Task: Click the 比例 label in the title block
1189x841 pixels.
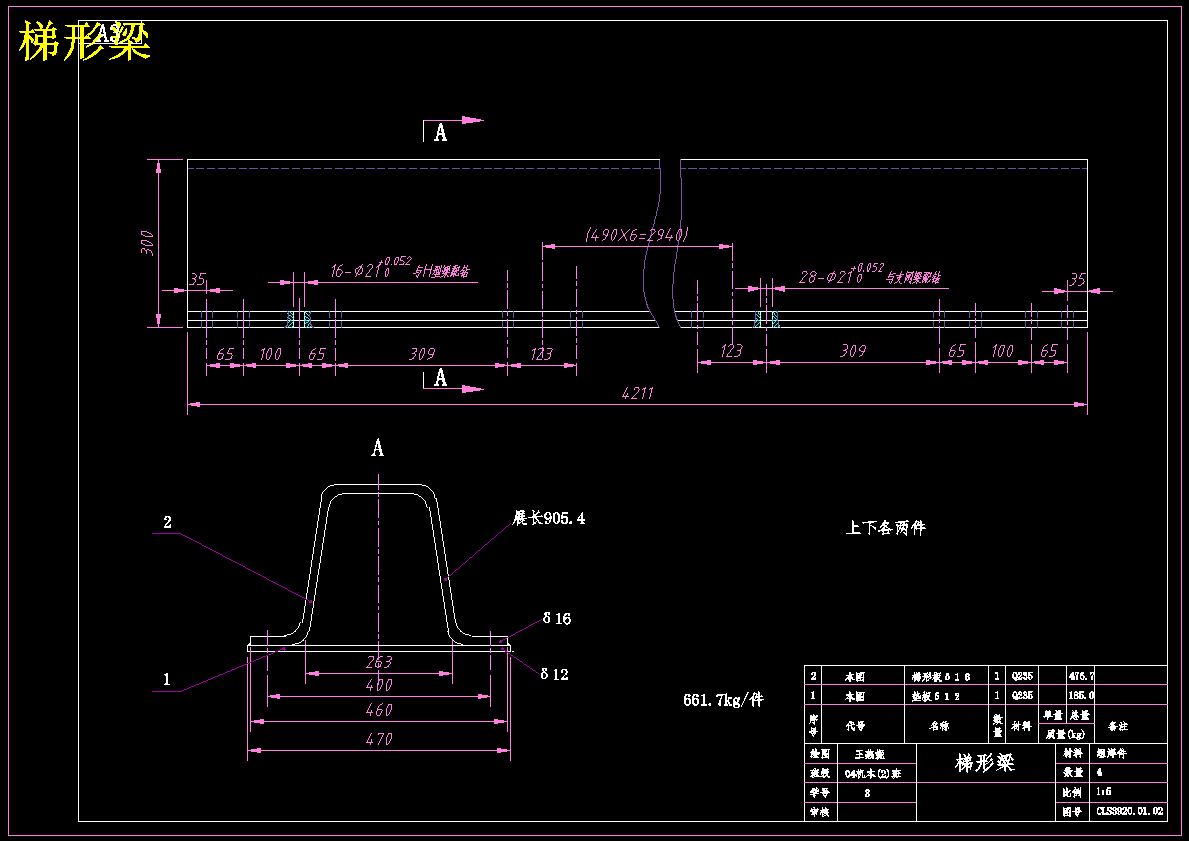Action: coord(1072,792)
